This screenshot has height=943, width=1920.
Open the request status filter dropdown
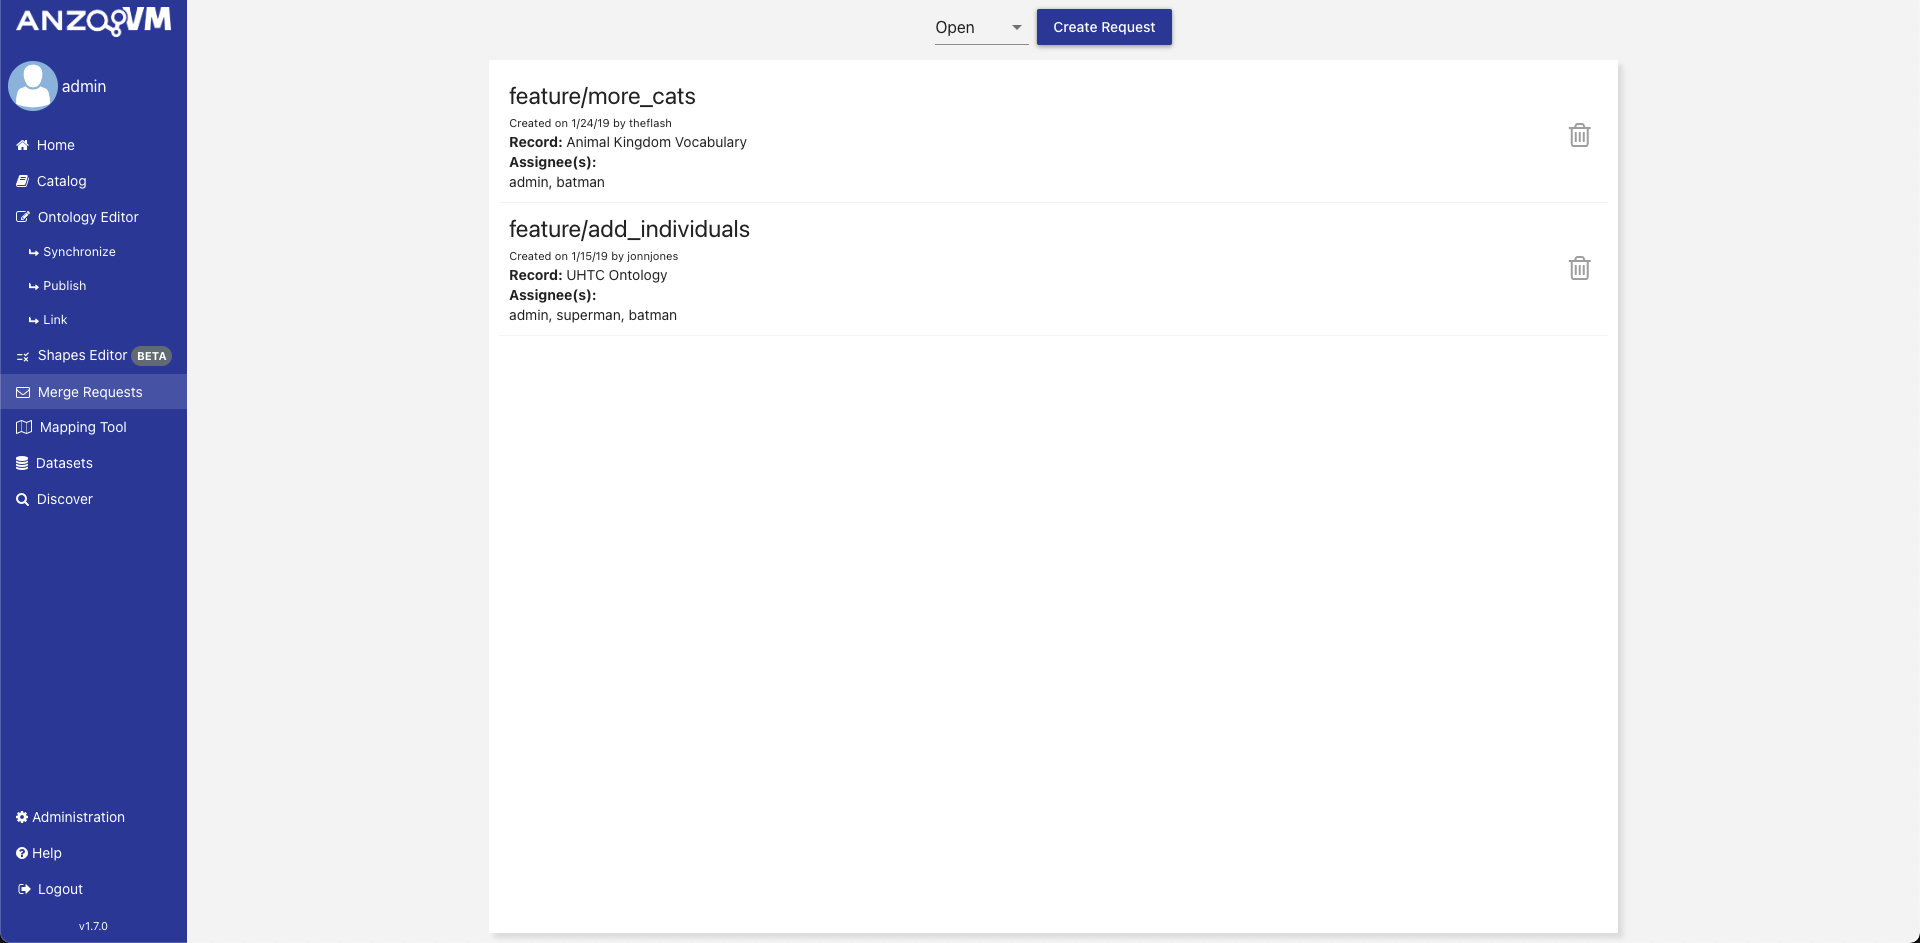(x=978, y=28)
